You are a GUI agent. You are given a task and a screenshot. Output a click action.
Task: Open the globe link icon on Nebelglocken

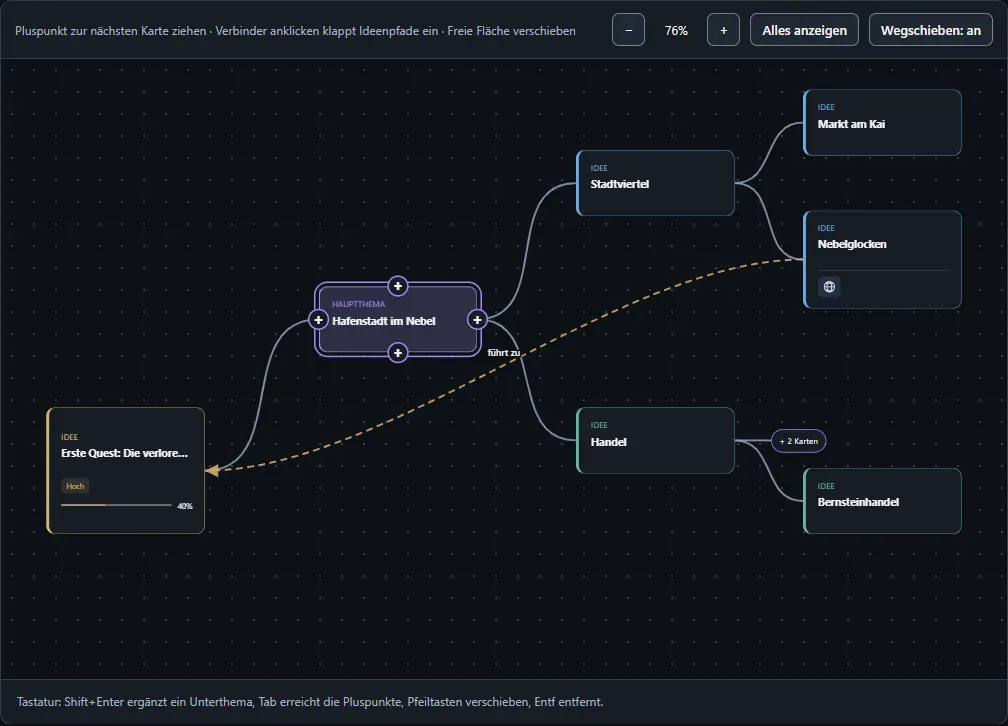[x=829, y=287]
